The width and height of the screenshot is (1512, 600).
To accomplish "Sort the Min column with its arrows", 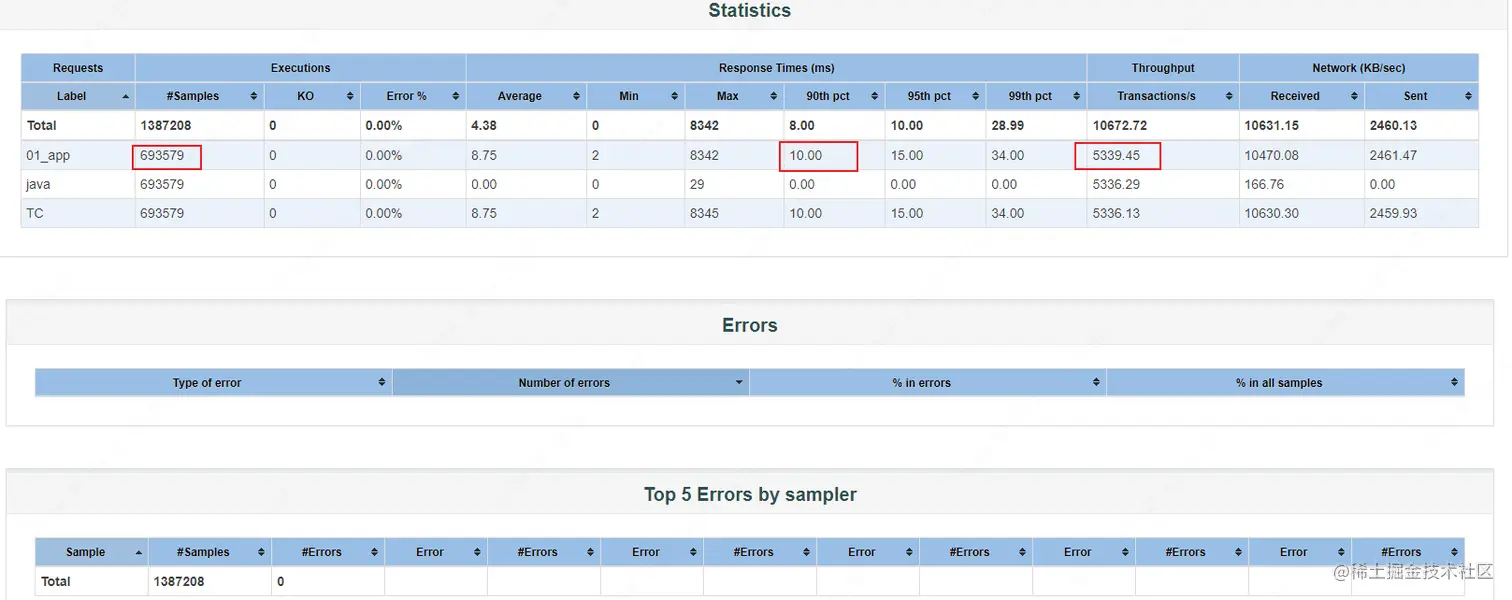I will (675, 96).
